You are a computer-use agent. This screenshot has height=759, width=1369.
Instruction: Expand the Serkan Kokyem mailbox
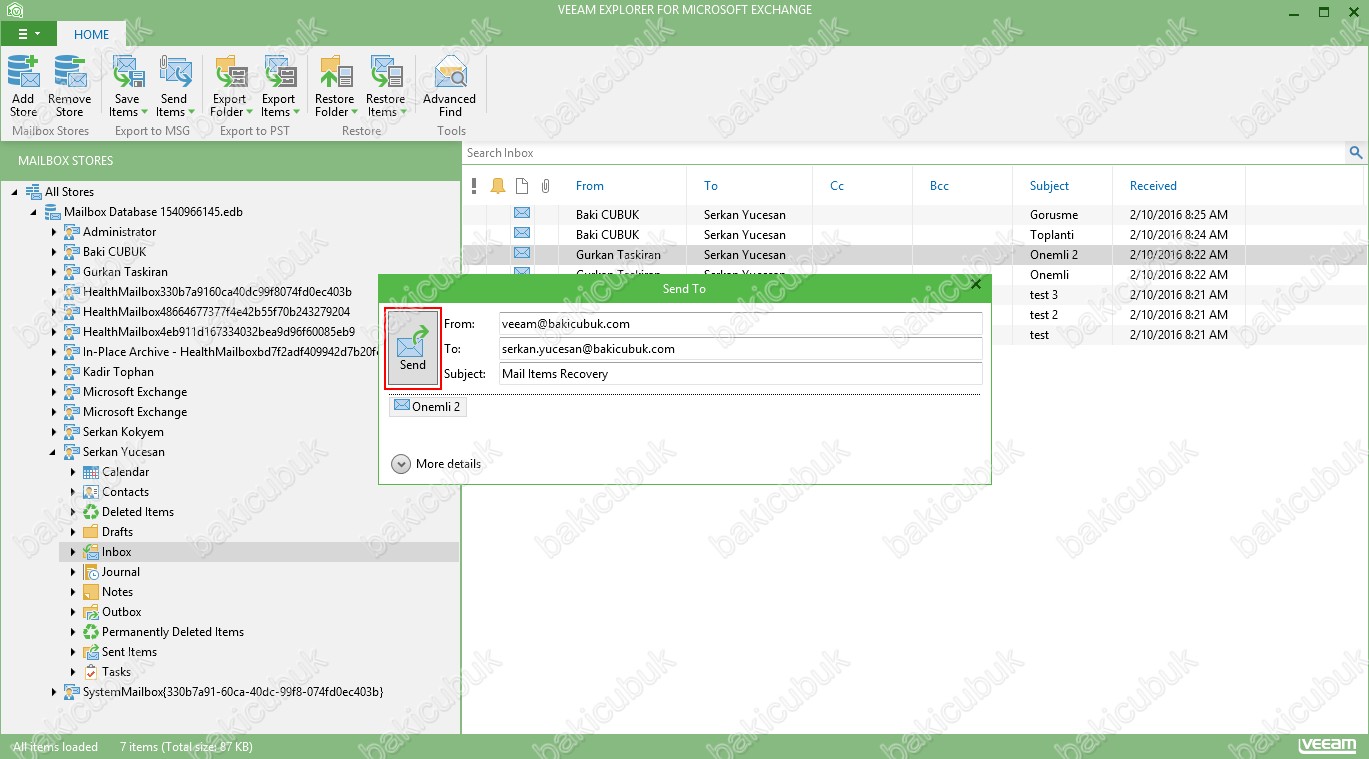click(x=54, y=432)
